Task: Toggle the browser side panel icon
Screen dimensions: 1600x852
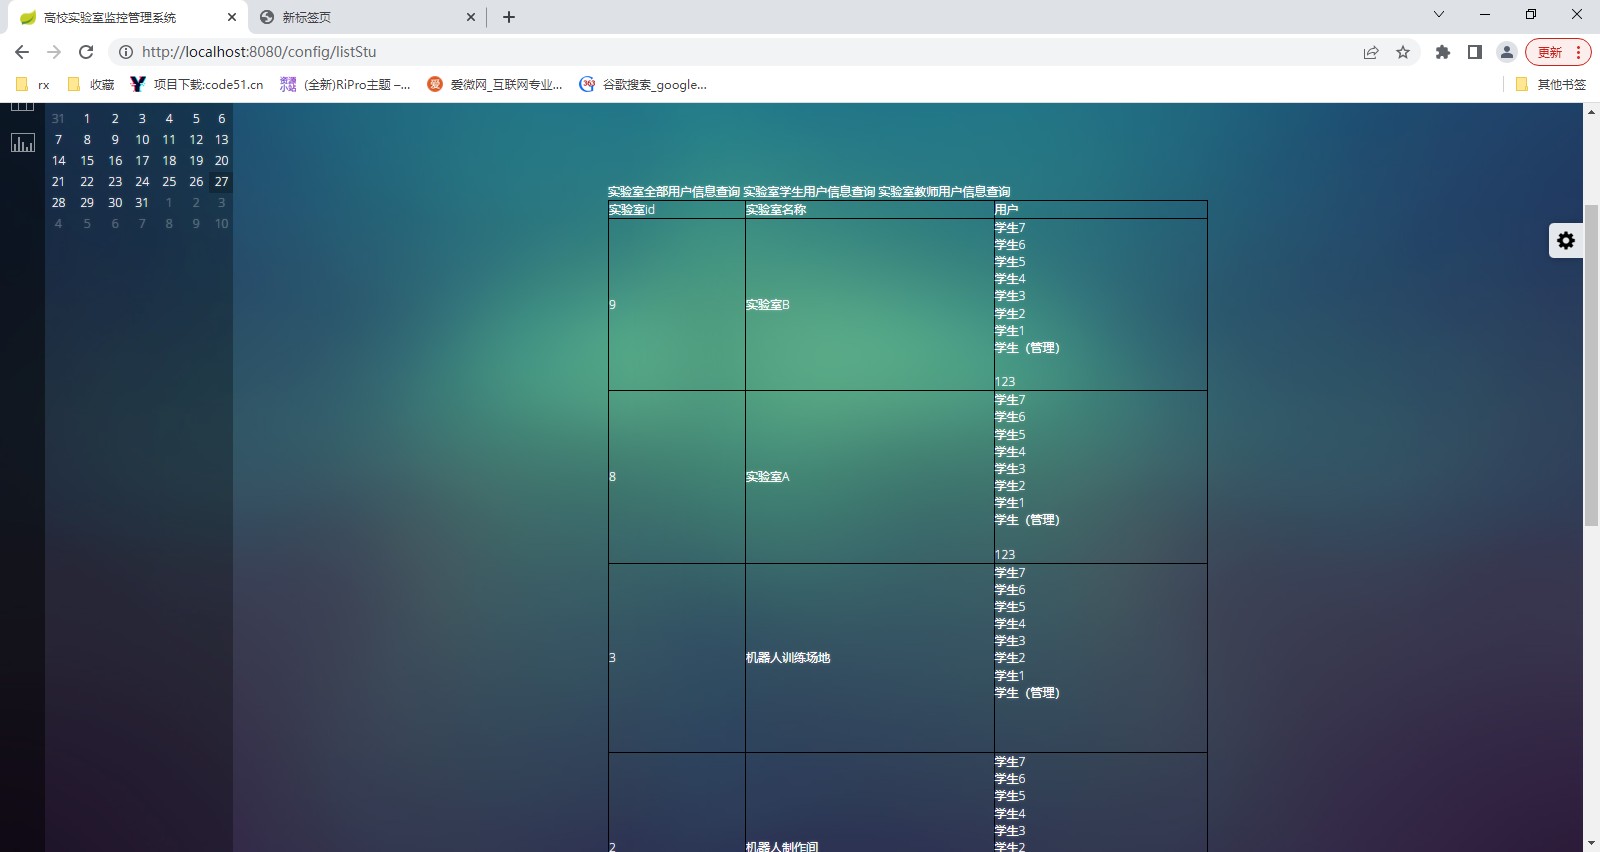Action: click(x=1475, y=52)
